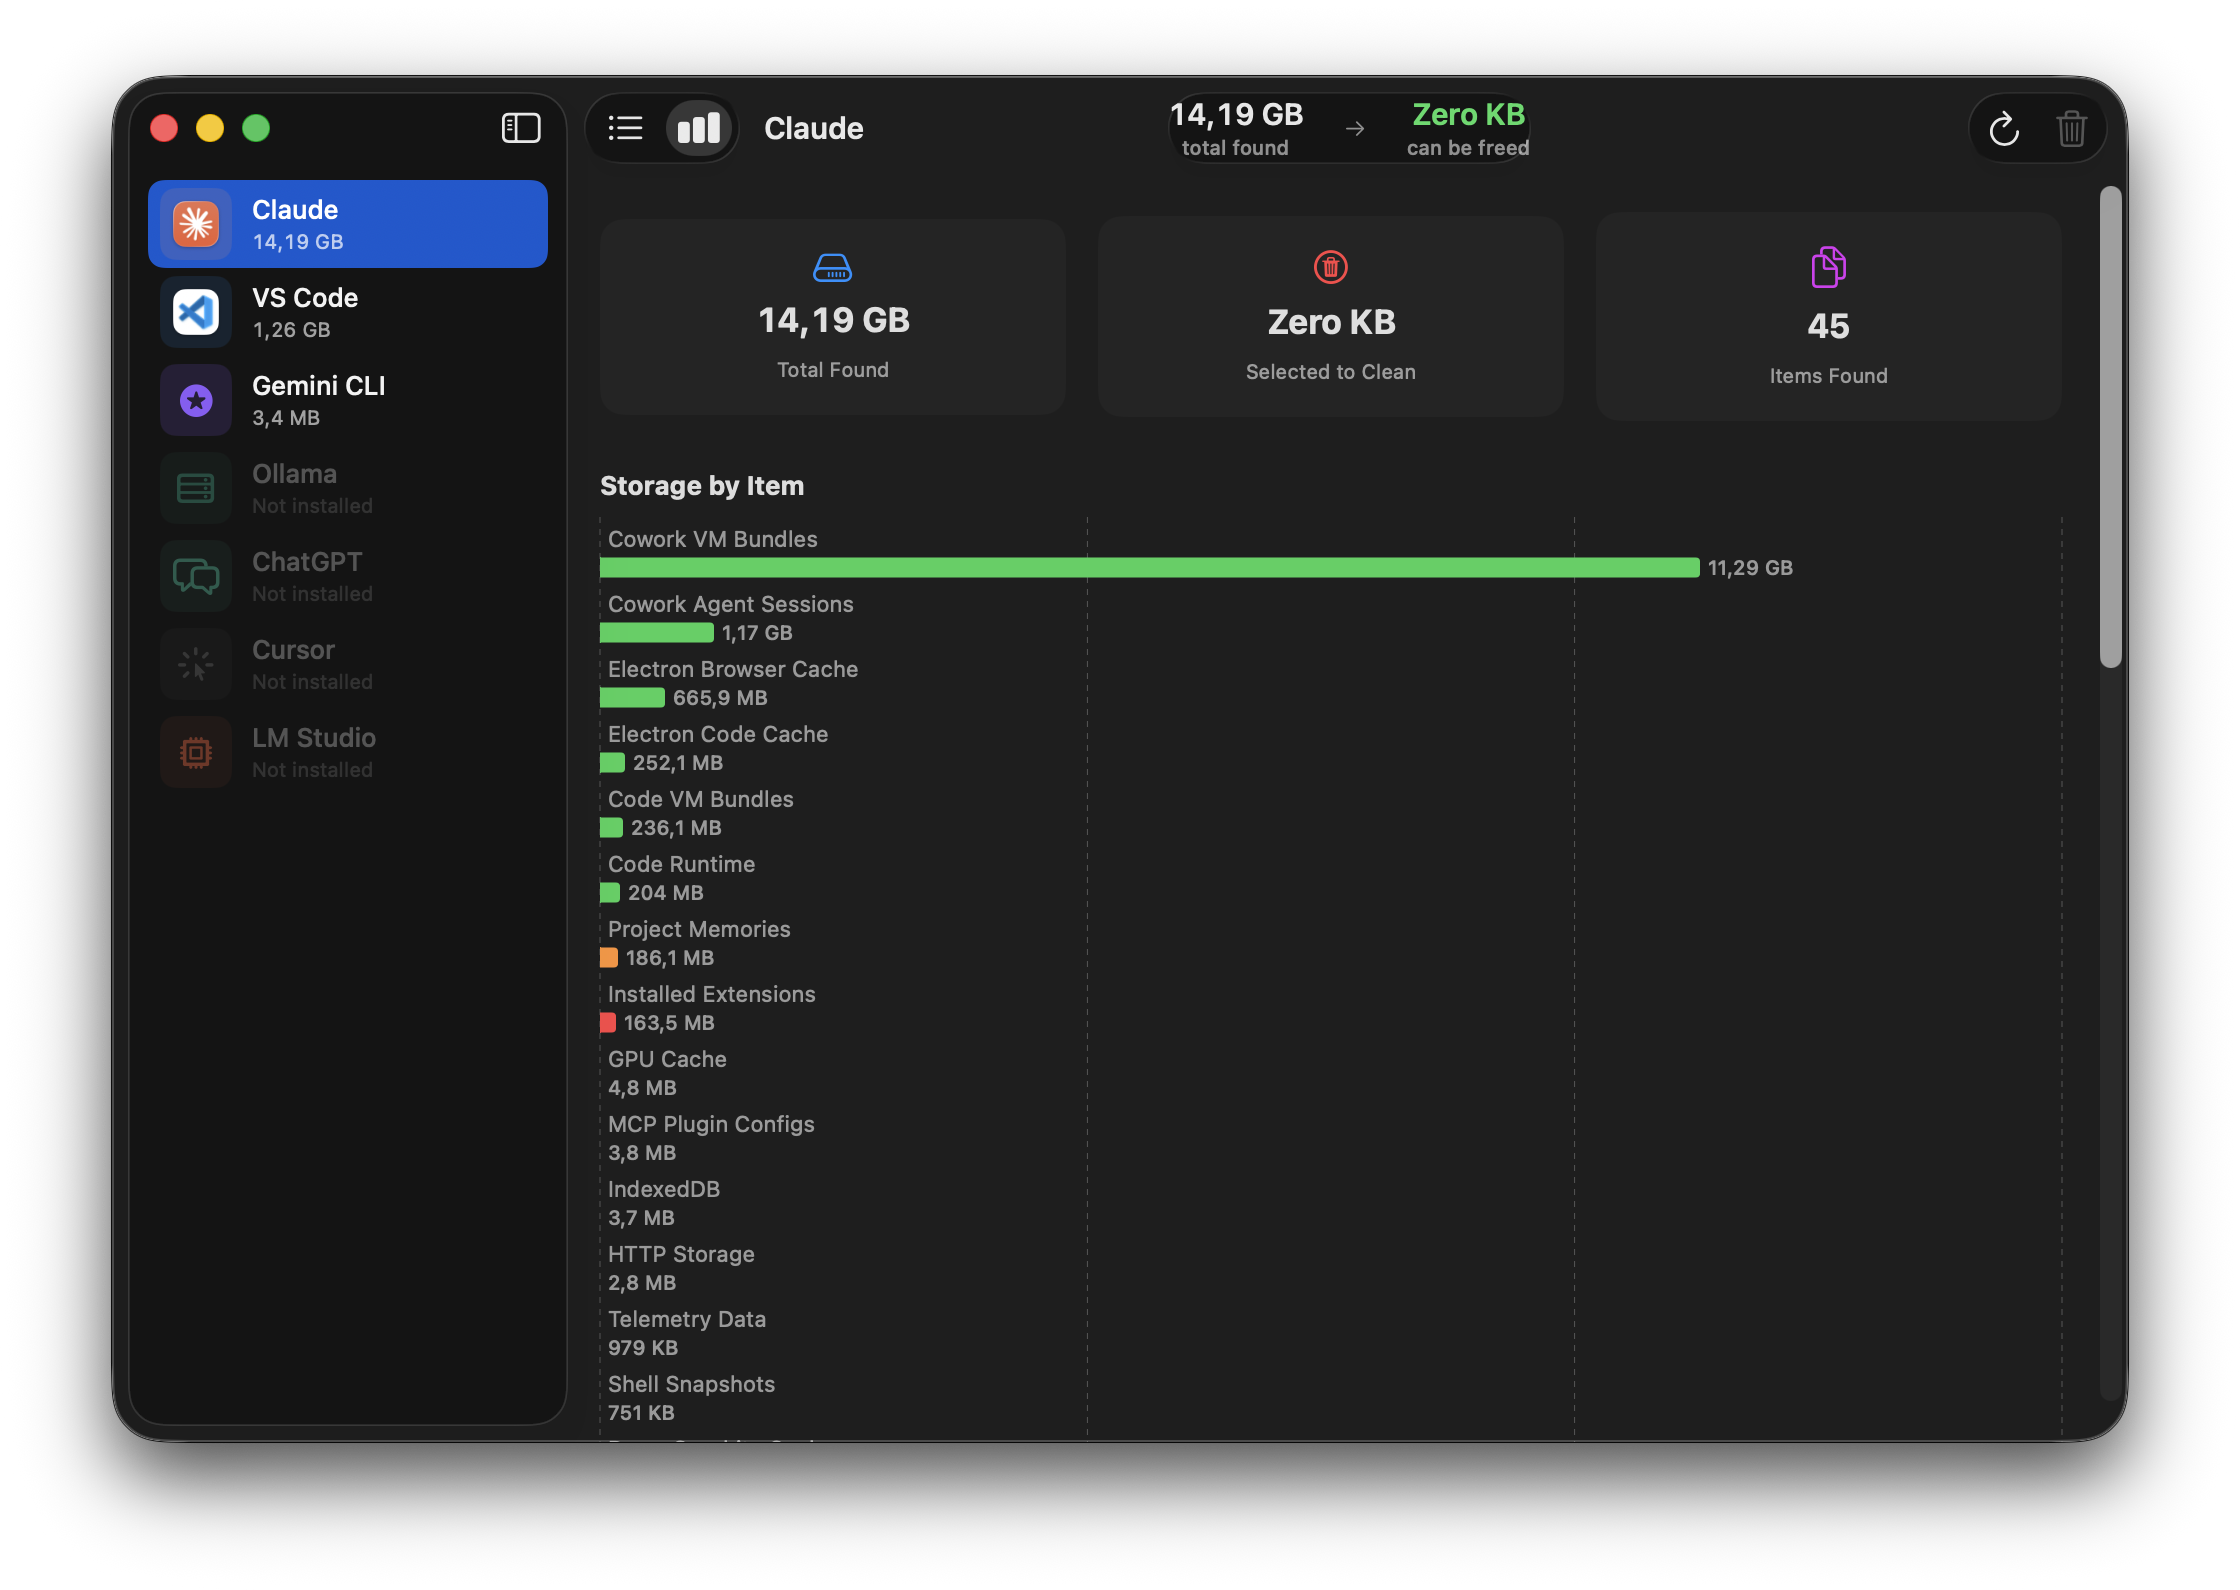The height and width of the screenshot is (1590, 2240).
Task: Switch to bar chart view
Action: (x=699, y=128)
